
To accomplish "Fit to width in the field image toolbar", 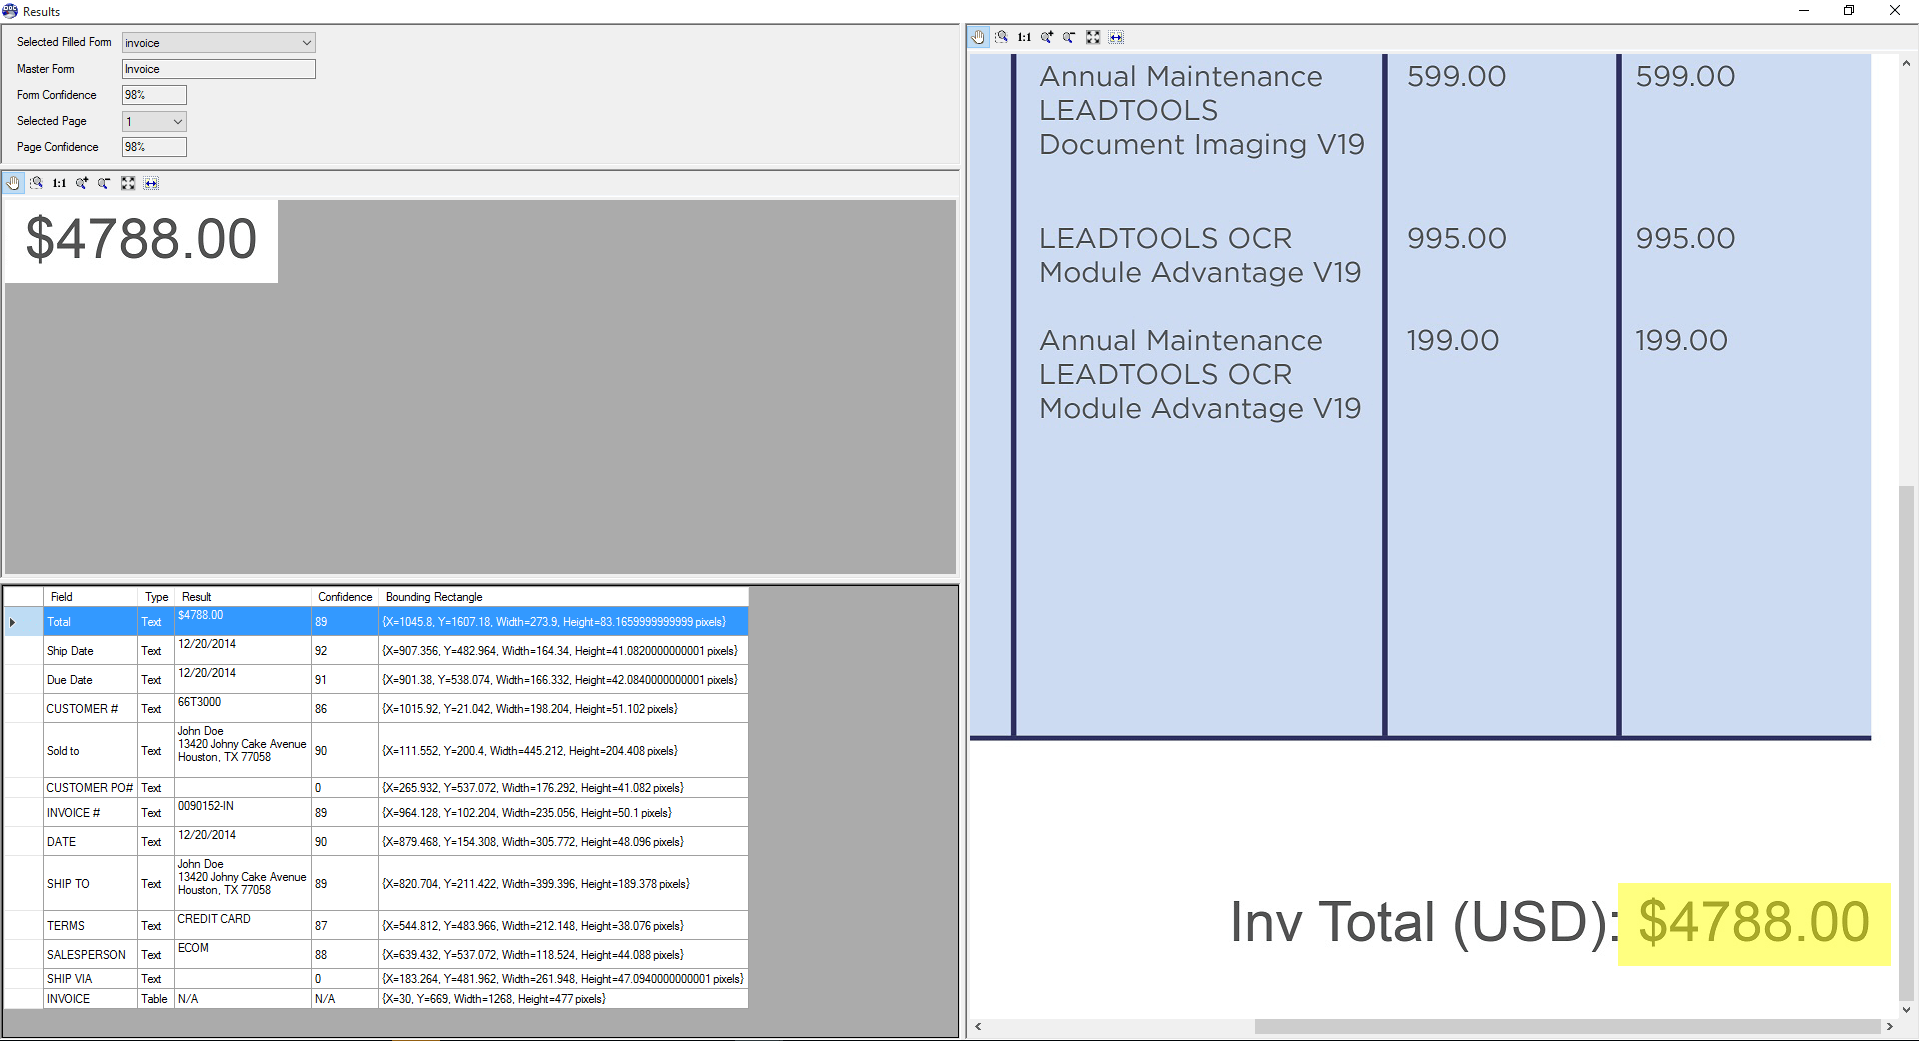I will (151, 183).
